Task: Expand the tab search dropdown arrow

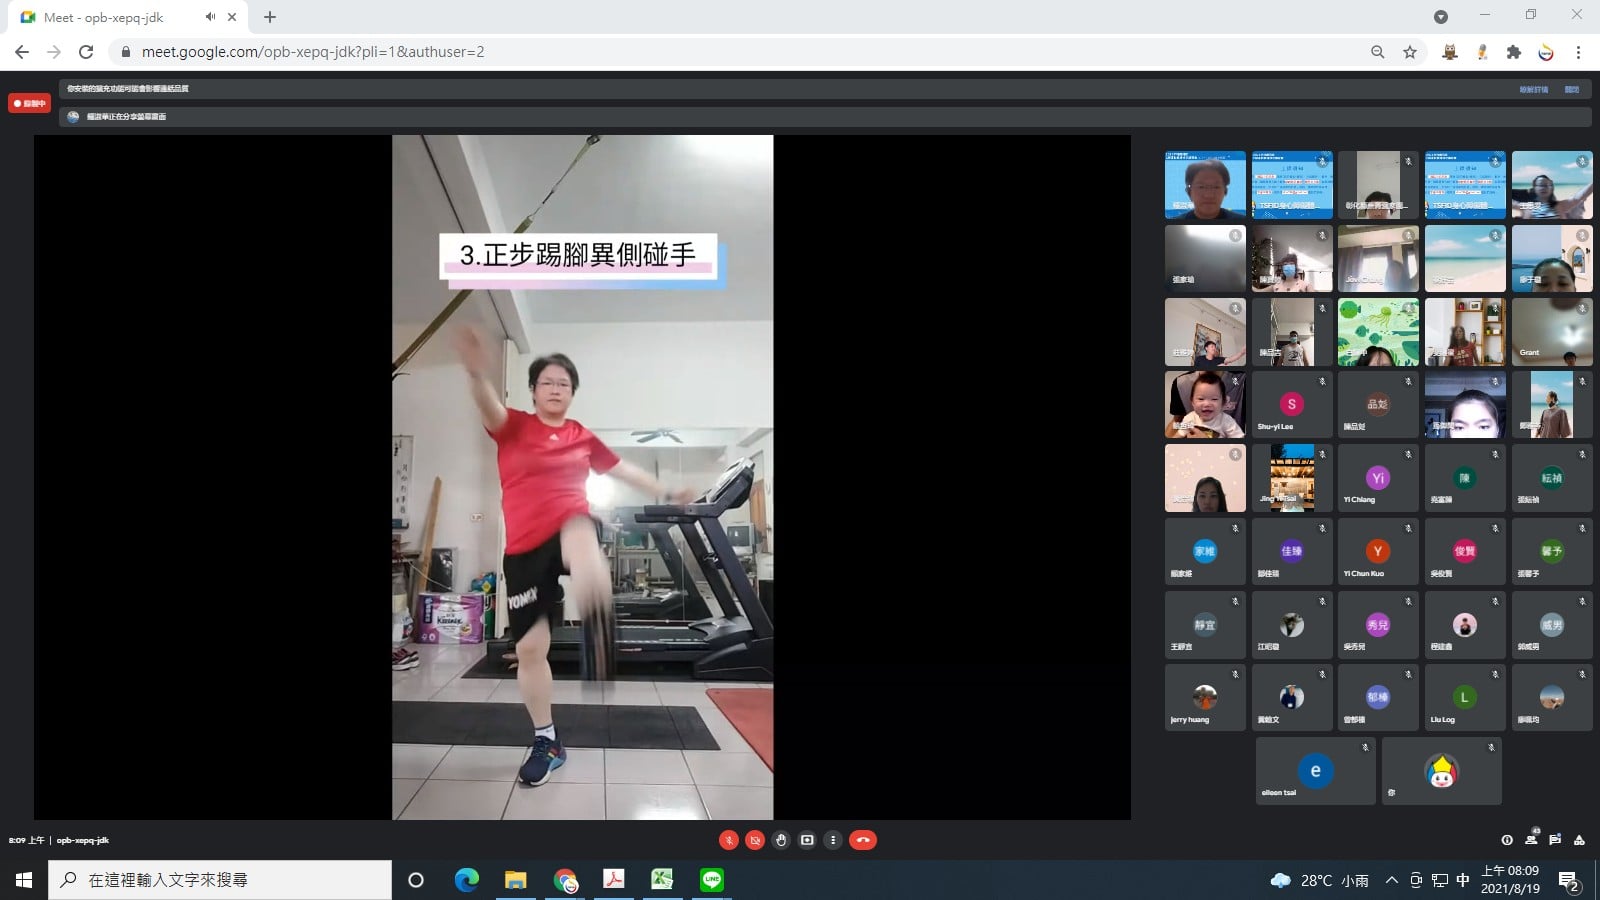Action: 1440,17
